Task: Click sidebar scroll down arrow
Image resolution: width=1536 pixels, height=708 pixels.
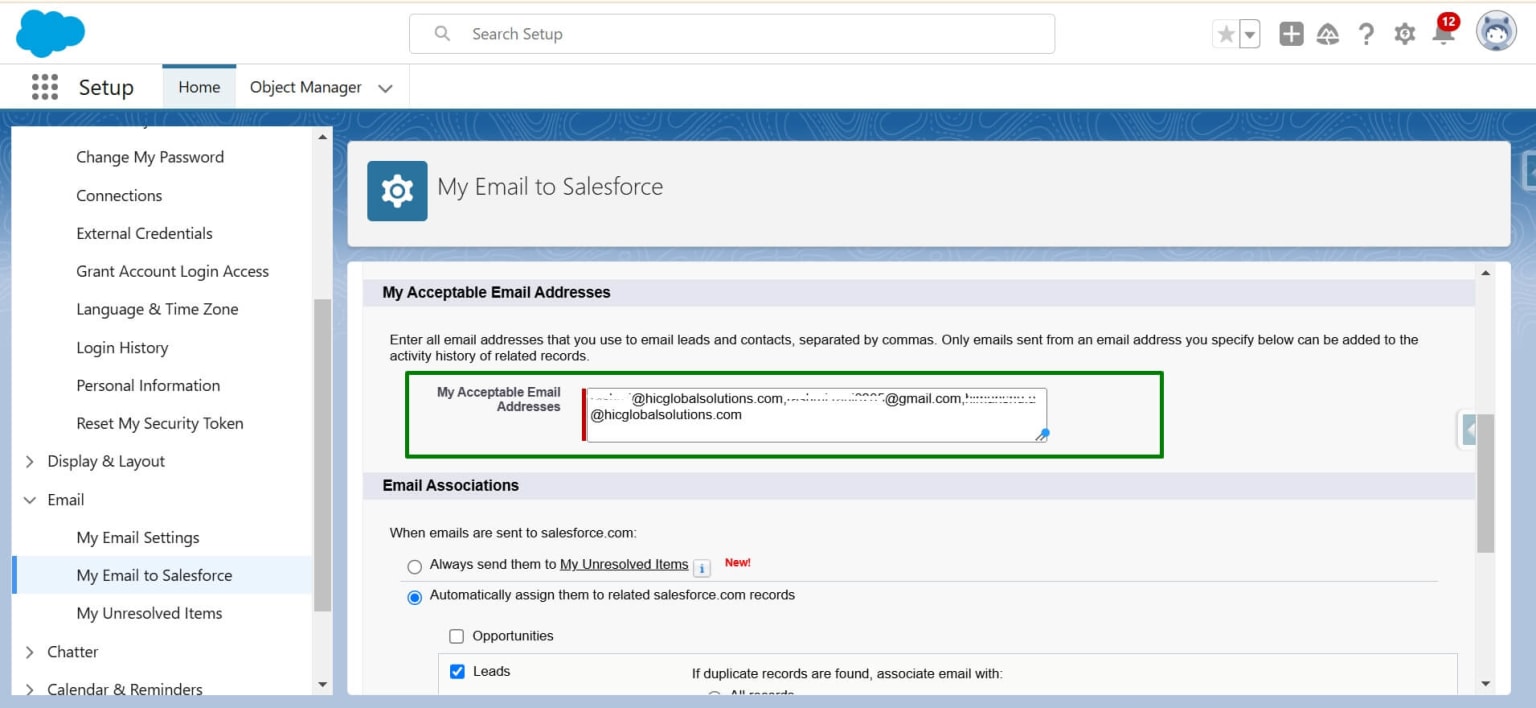Action: (322, 684)
